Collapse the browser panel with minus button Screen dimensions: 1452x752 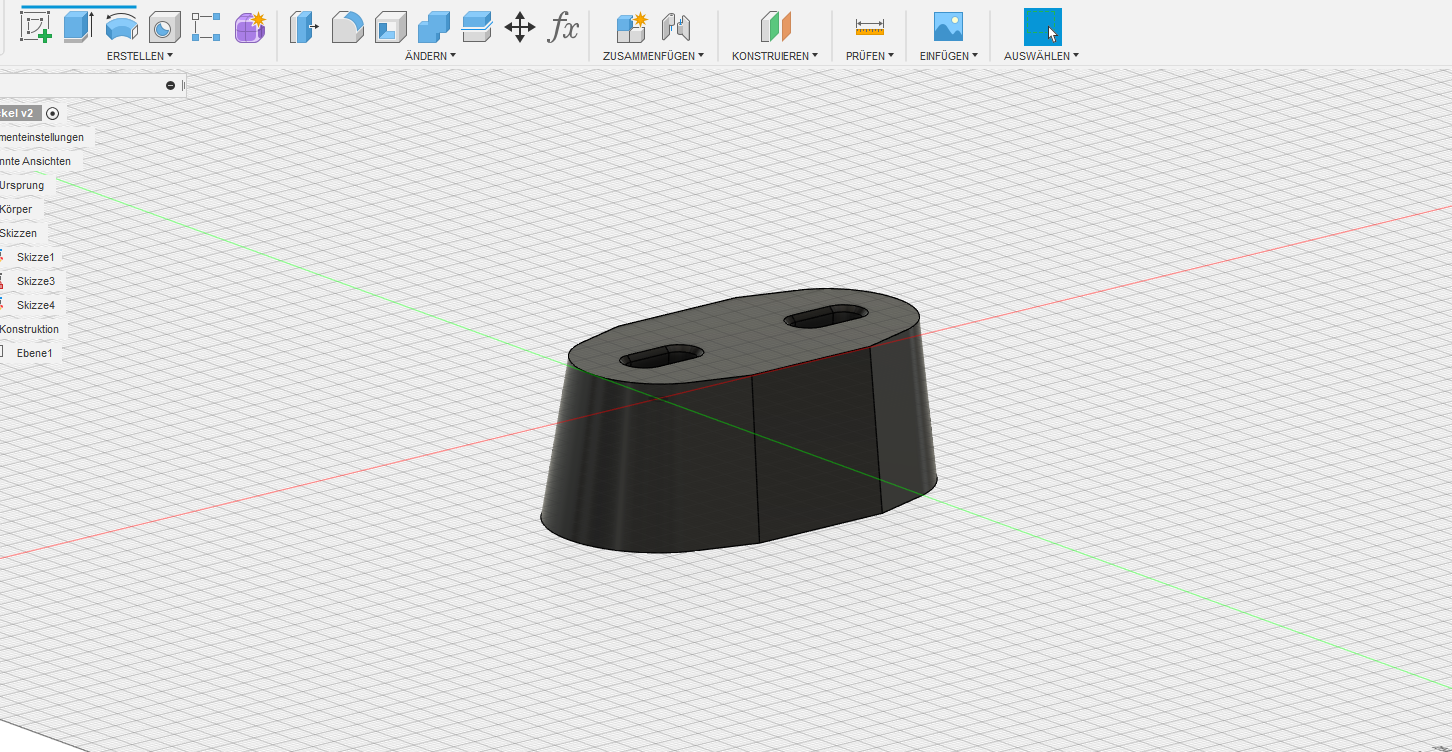pyautogui.click(x=170, y=86)
